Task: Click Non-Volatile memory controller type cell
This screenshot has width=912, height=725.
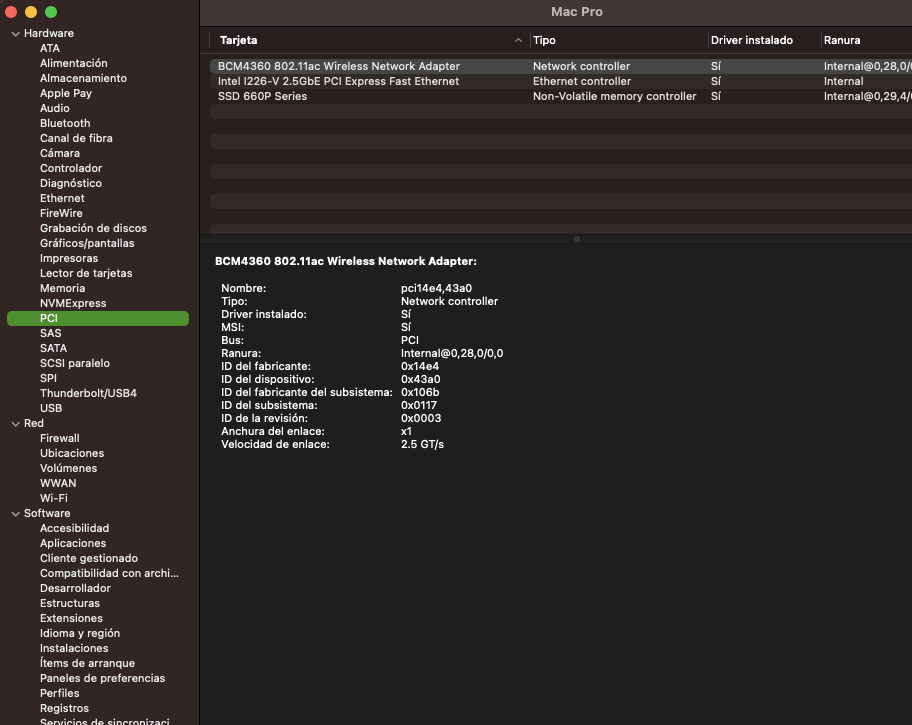Action: point(614,97)
